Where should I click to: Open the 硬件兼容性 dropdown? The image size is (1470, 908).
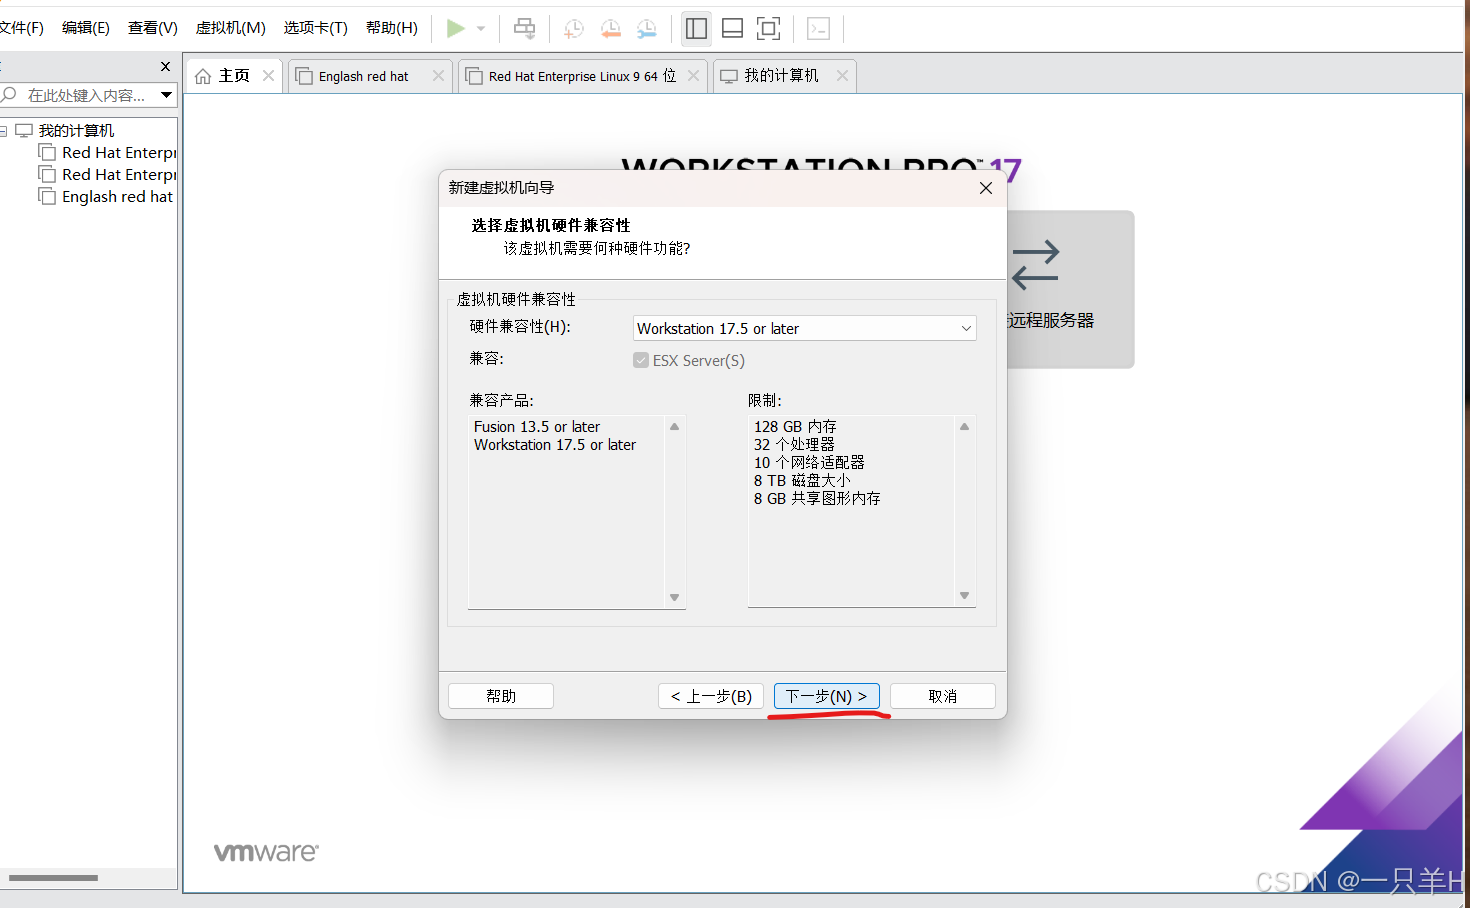pos(804,328)
